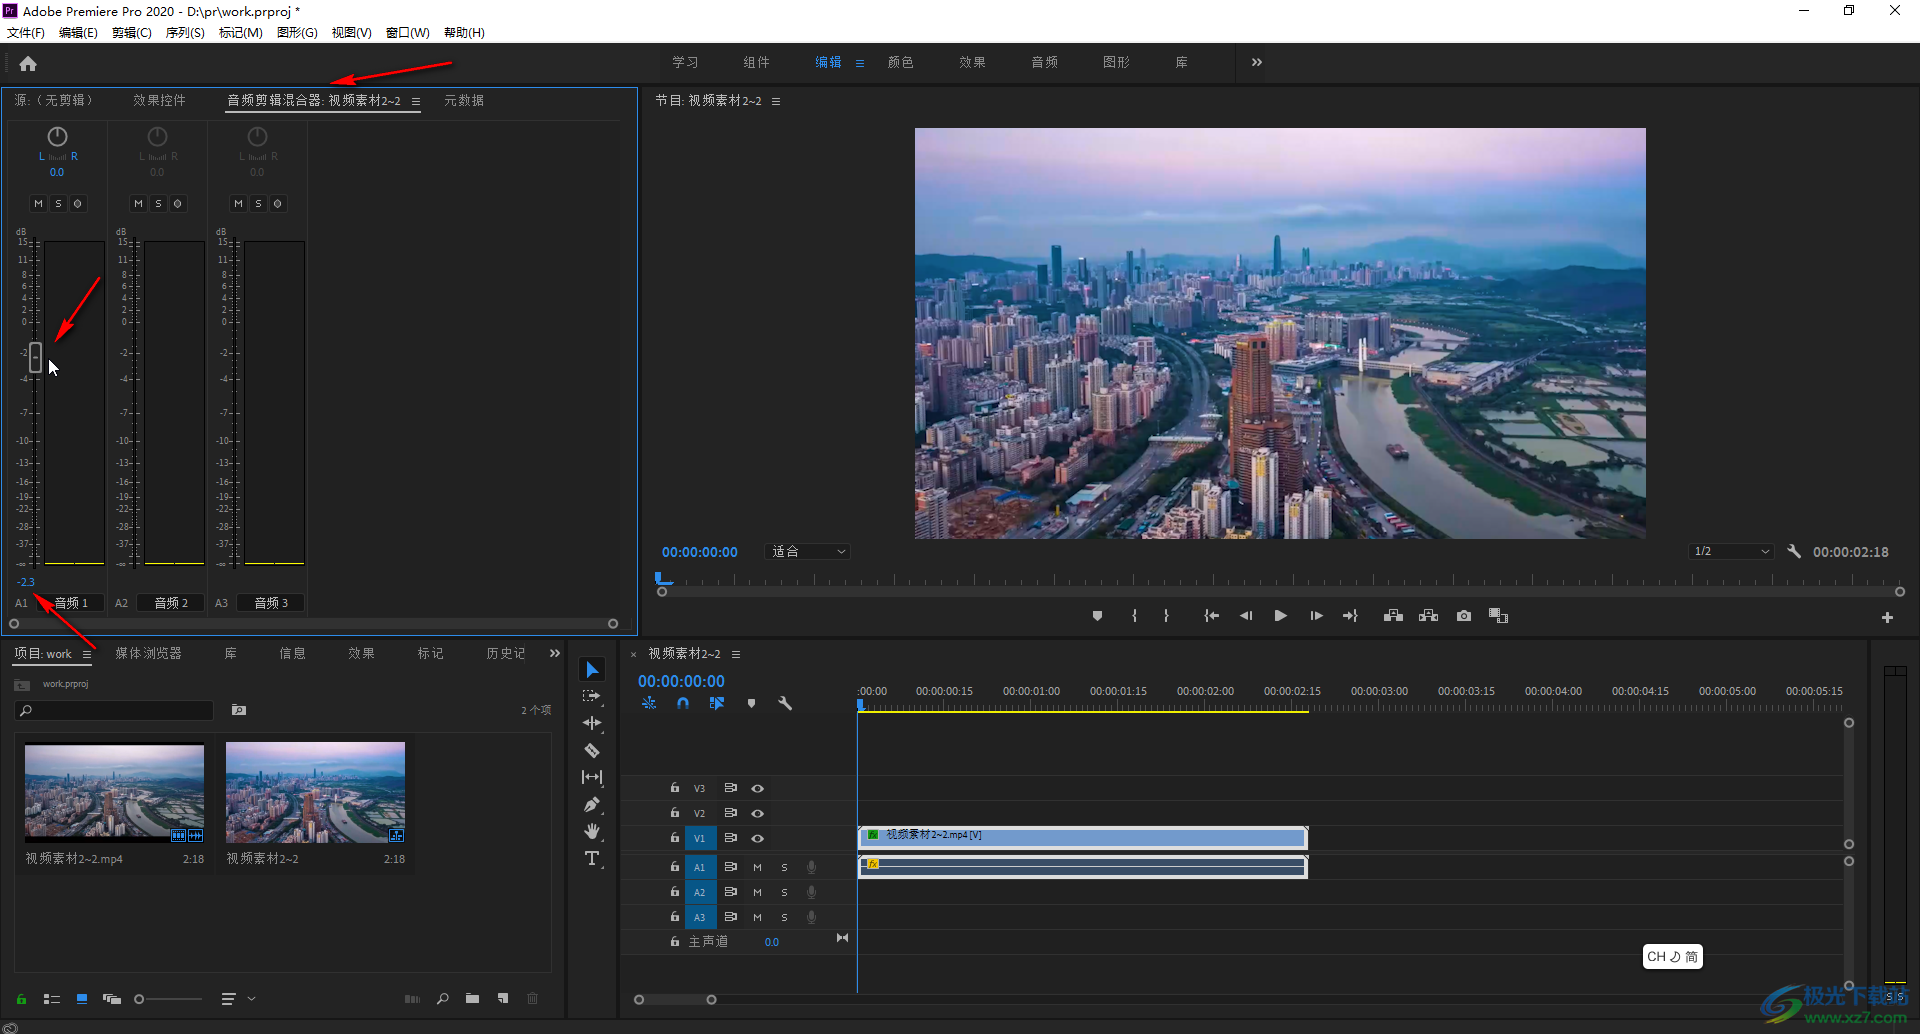Add a marker in the timeline
1920x1034 pixels.
tap(751, 703)
